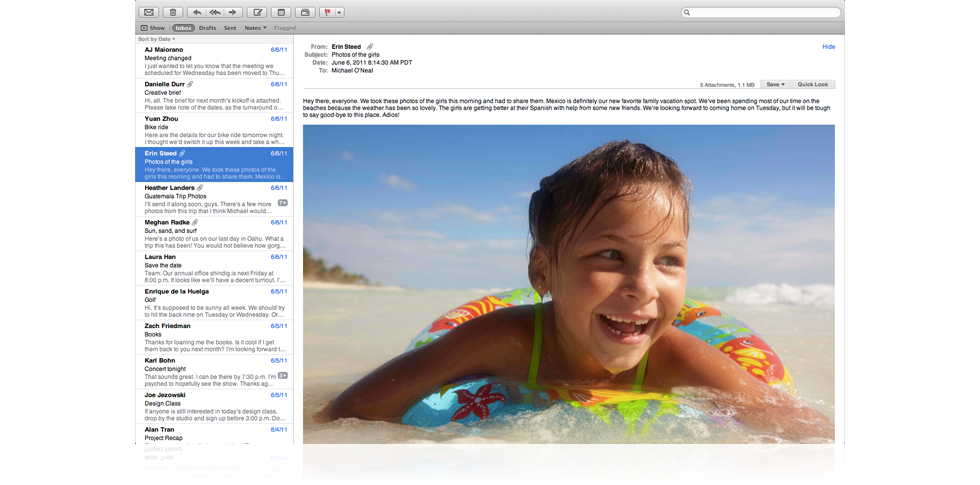The width and height of the screenshot is (980, 485).
Task: Forward message with the right arrow icon
Action: [x=233, y=13]
